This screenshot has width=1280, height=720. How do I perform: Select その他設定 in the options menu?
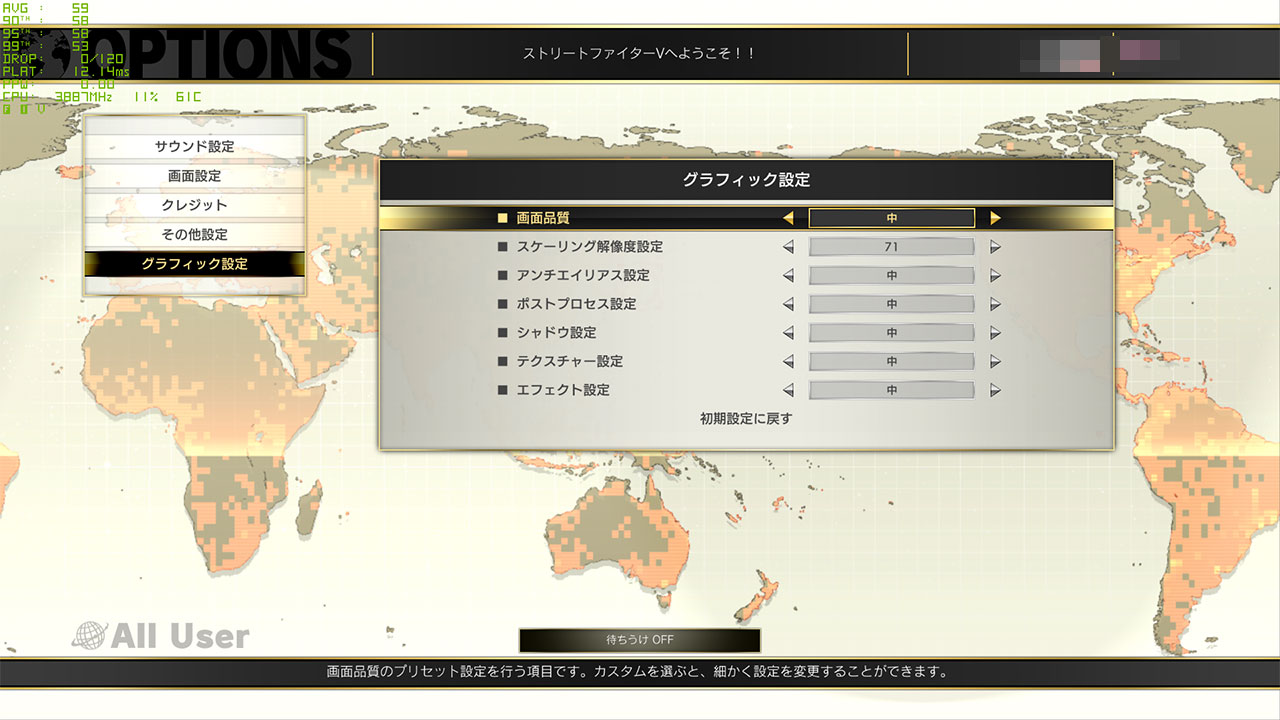194,235
